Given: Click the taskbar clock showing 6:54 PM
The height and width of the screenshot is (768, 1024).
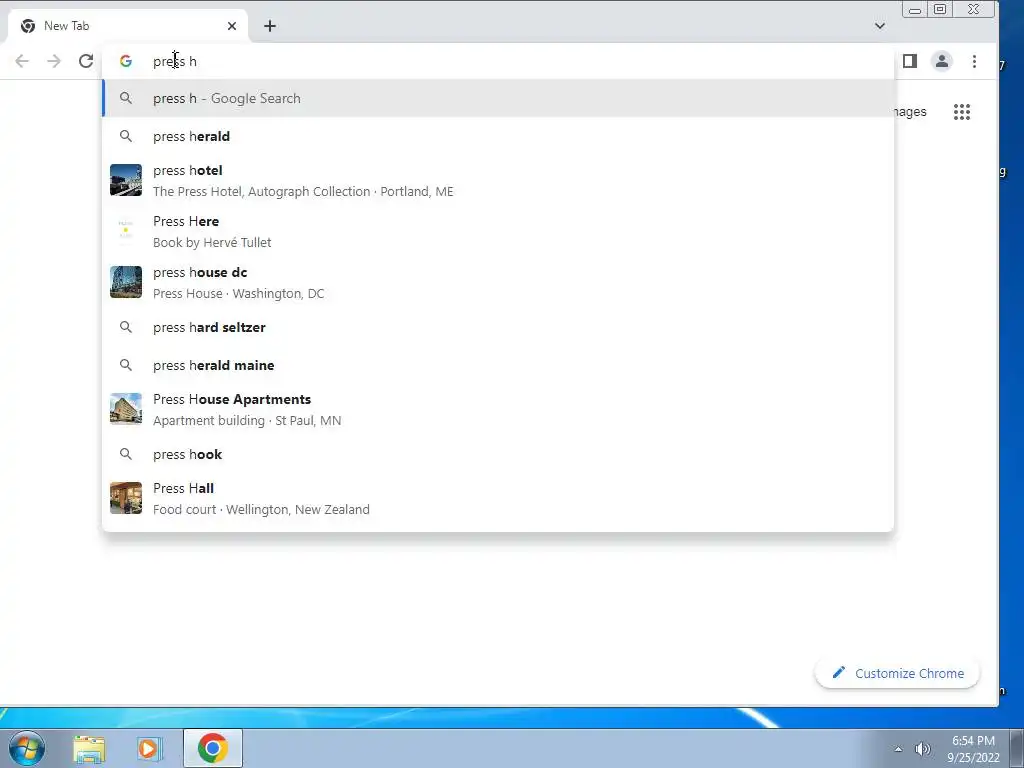Looking at the screenshot, I should click(x=973, y=749).
